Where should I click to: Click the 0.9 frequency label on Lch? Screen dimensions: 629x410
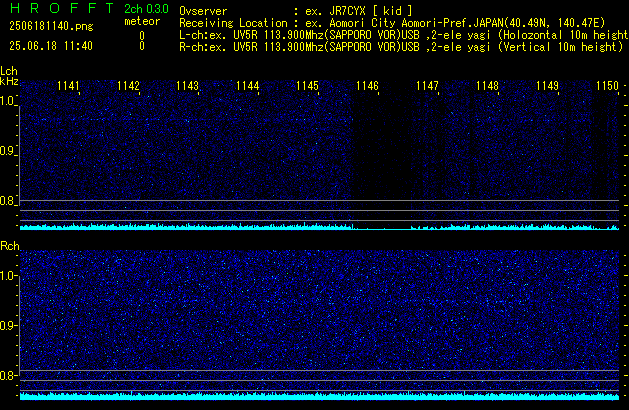click(8, 151)
